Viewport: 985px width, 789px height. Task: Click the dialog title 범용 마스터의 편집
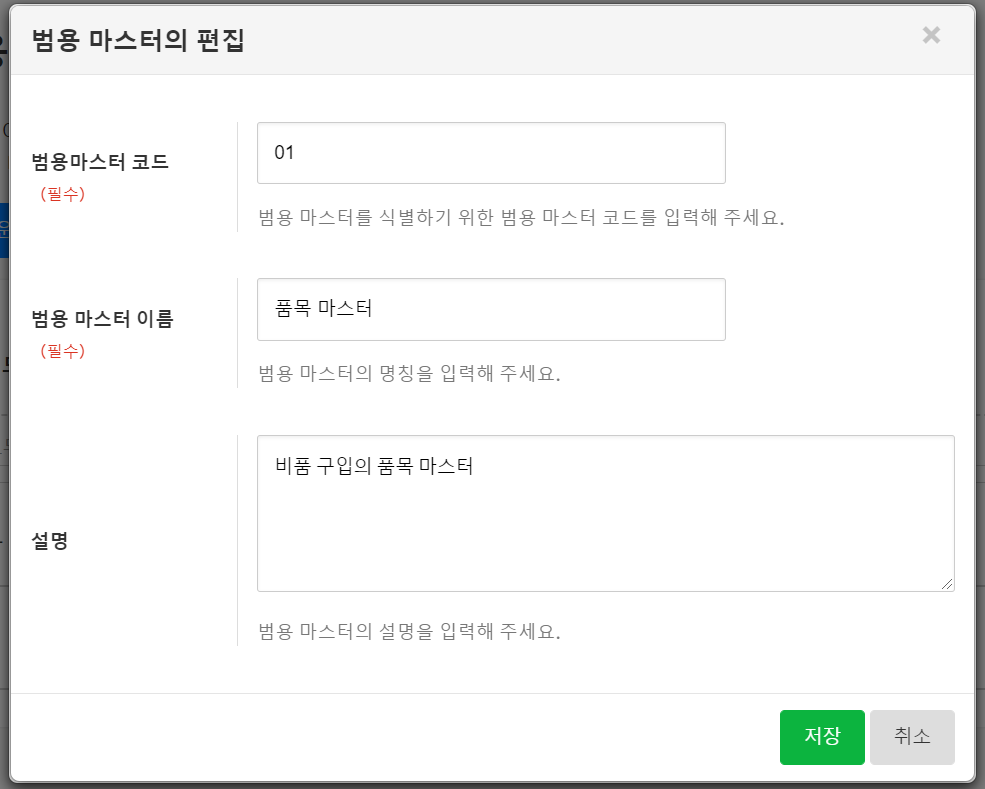(138, 40)
